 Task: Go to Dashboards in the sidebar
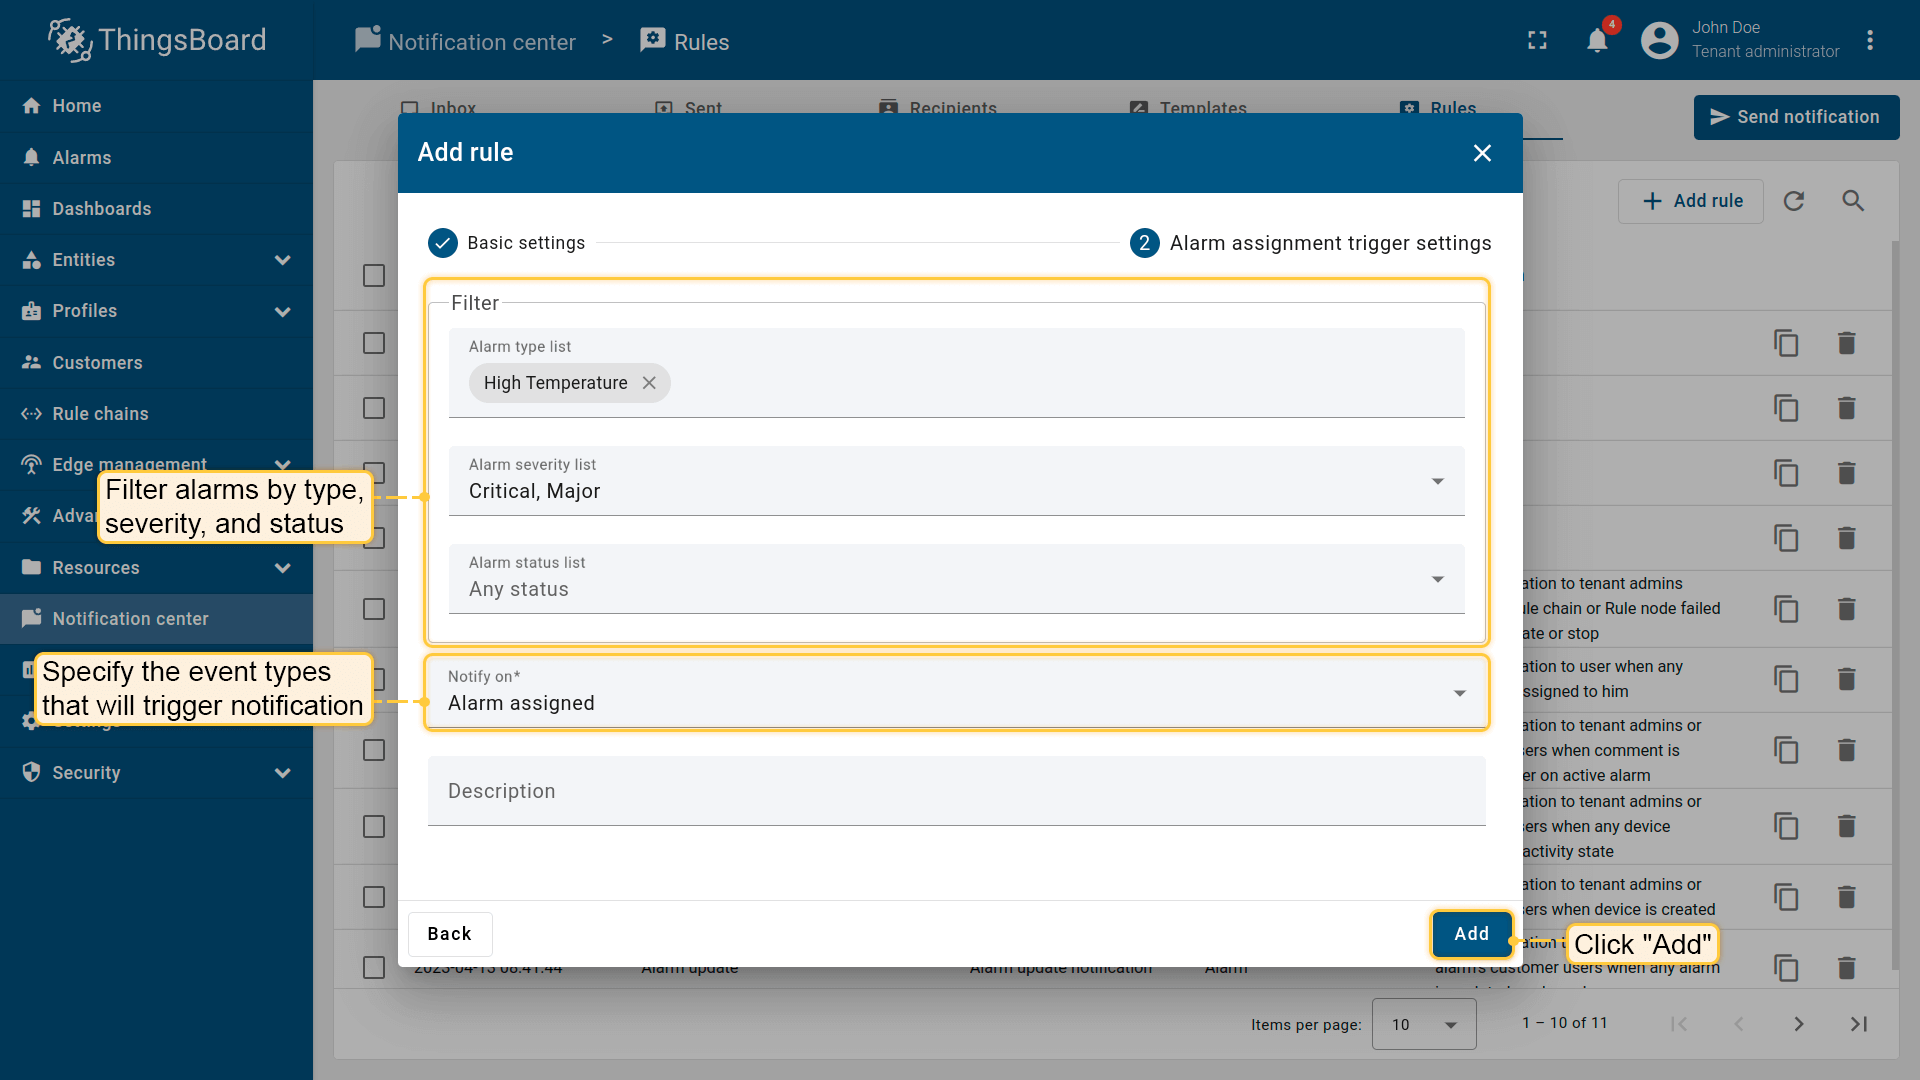tap(101, 209)
